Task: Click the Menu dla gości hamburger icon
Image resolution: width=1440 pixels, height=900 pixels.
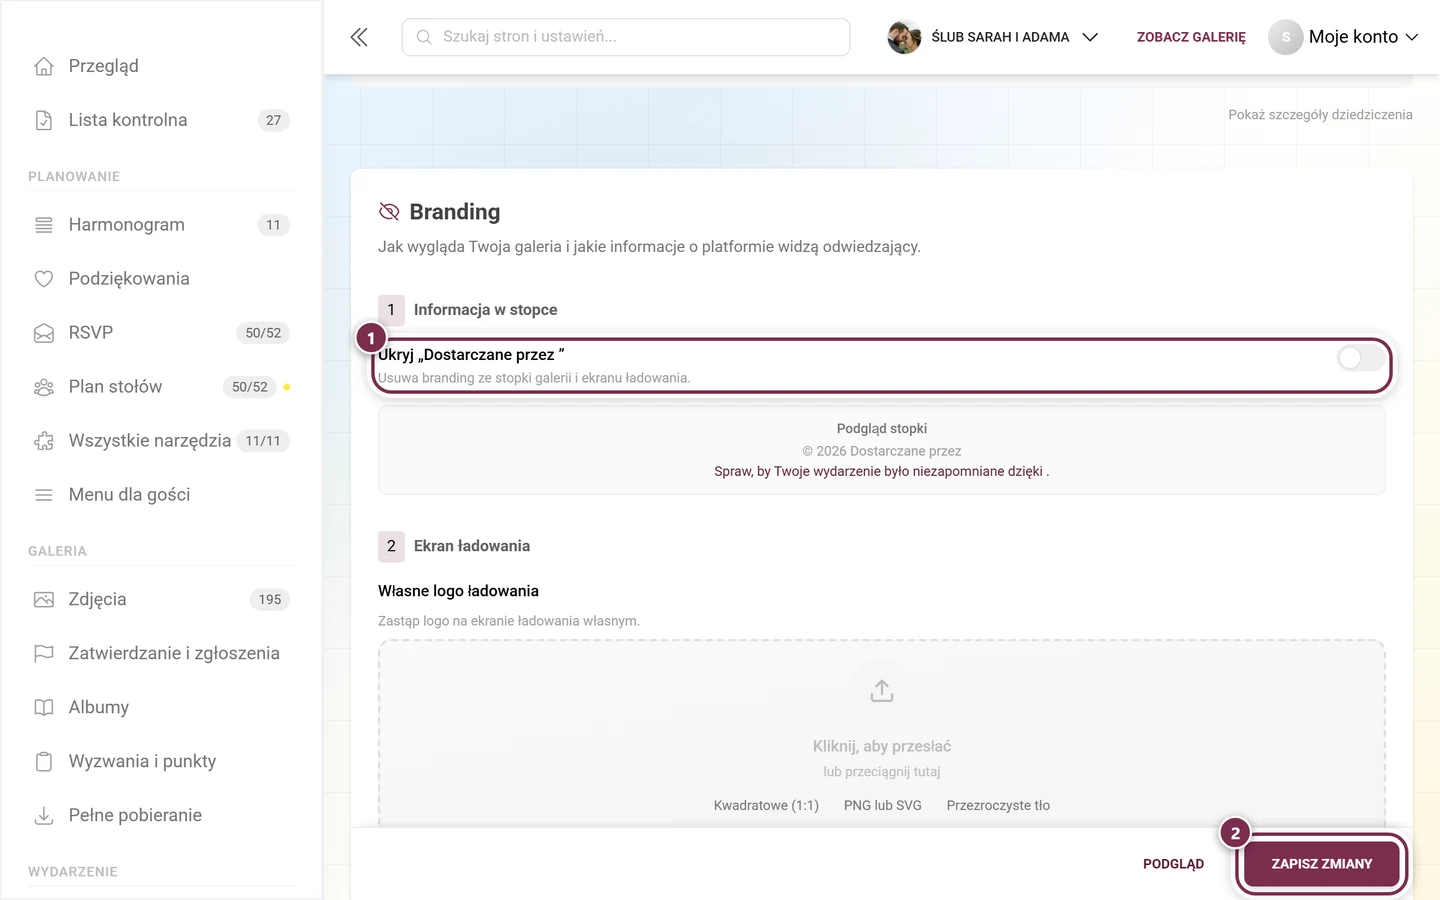Action: pos(44,495)
